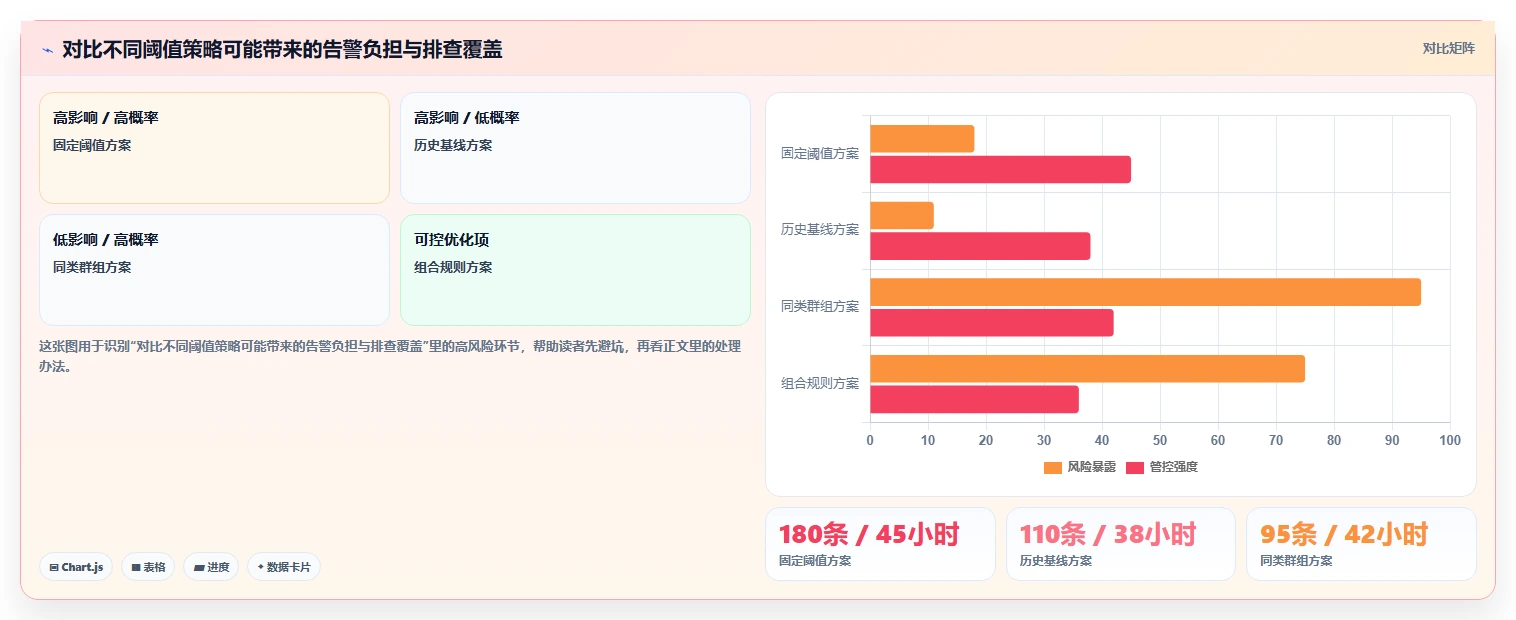Click the 同类群组方案 y-axis label
1516x620 pixels.
[x=820, y=307]
